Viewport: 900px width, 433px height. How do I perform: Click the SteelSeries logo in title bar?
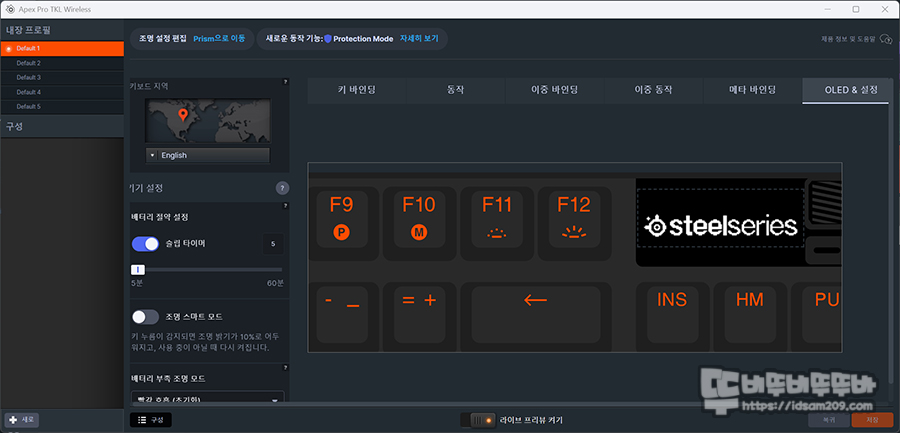pos(10,9)
